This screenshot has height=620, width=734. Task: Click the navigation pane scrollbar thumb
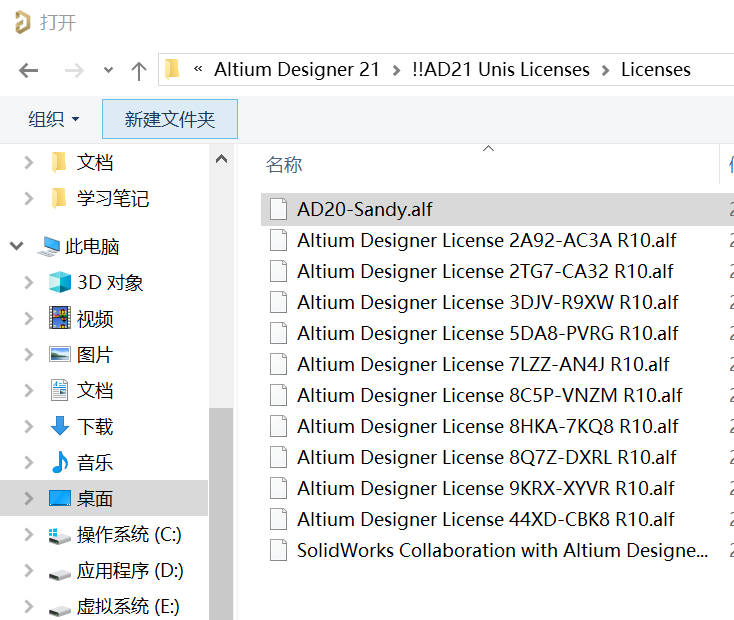click(221, 514)
